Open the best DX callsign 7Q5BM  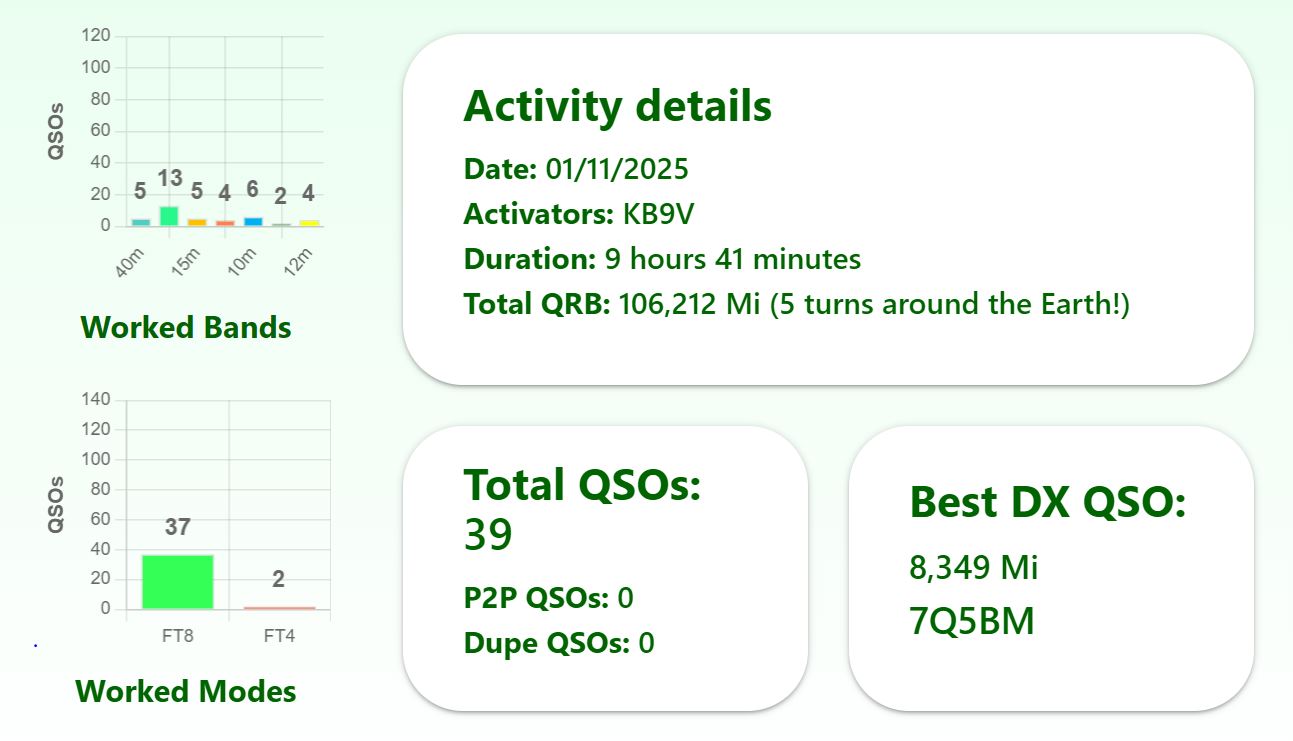(x=971, y=622)
